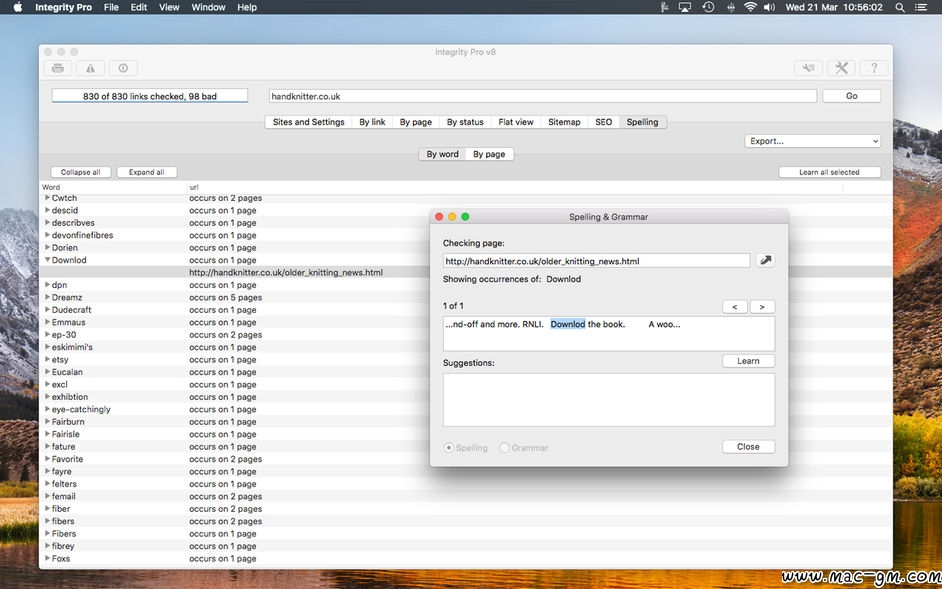The width and height of the screenshot is (942, 589).
Task: Open the File menu
Action: [x=111, y=7]
